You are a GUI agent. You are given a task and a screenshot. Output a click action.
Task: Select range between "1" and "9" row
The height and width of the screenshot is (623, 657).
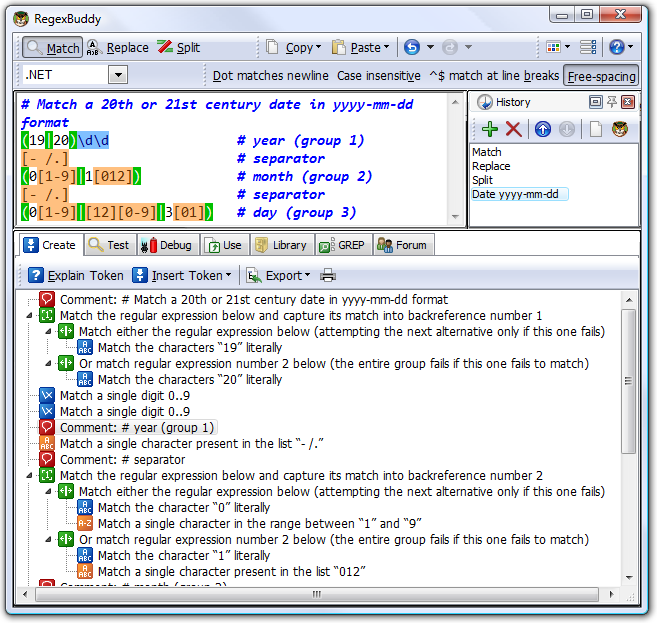pyautogui.click(x=259, y=524)
